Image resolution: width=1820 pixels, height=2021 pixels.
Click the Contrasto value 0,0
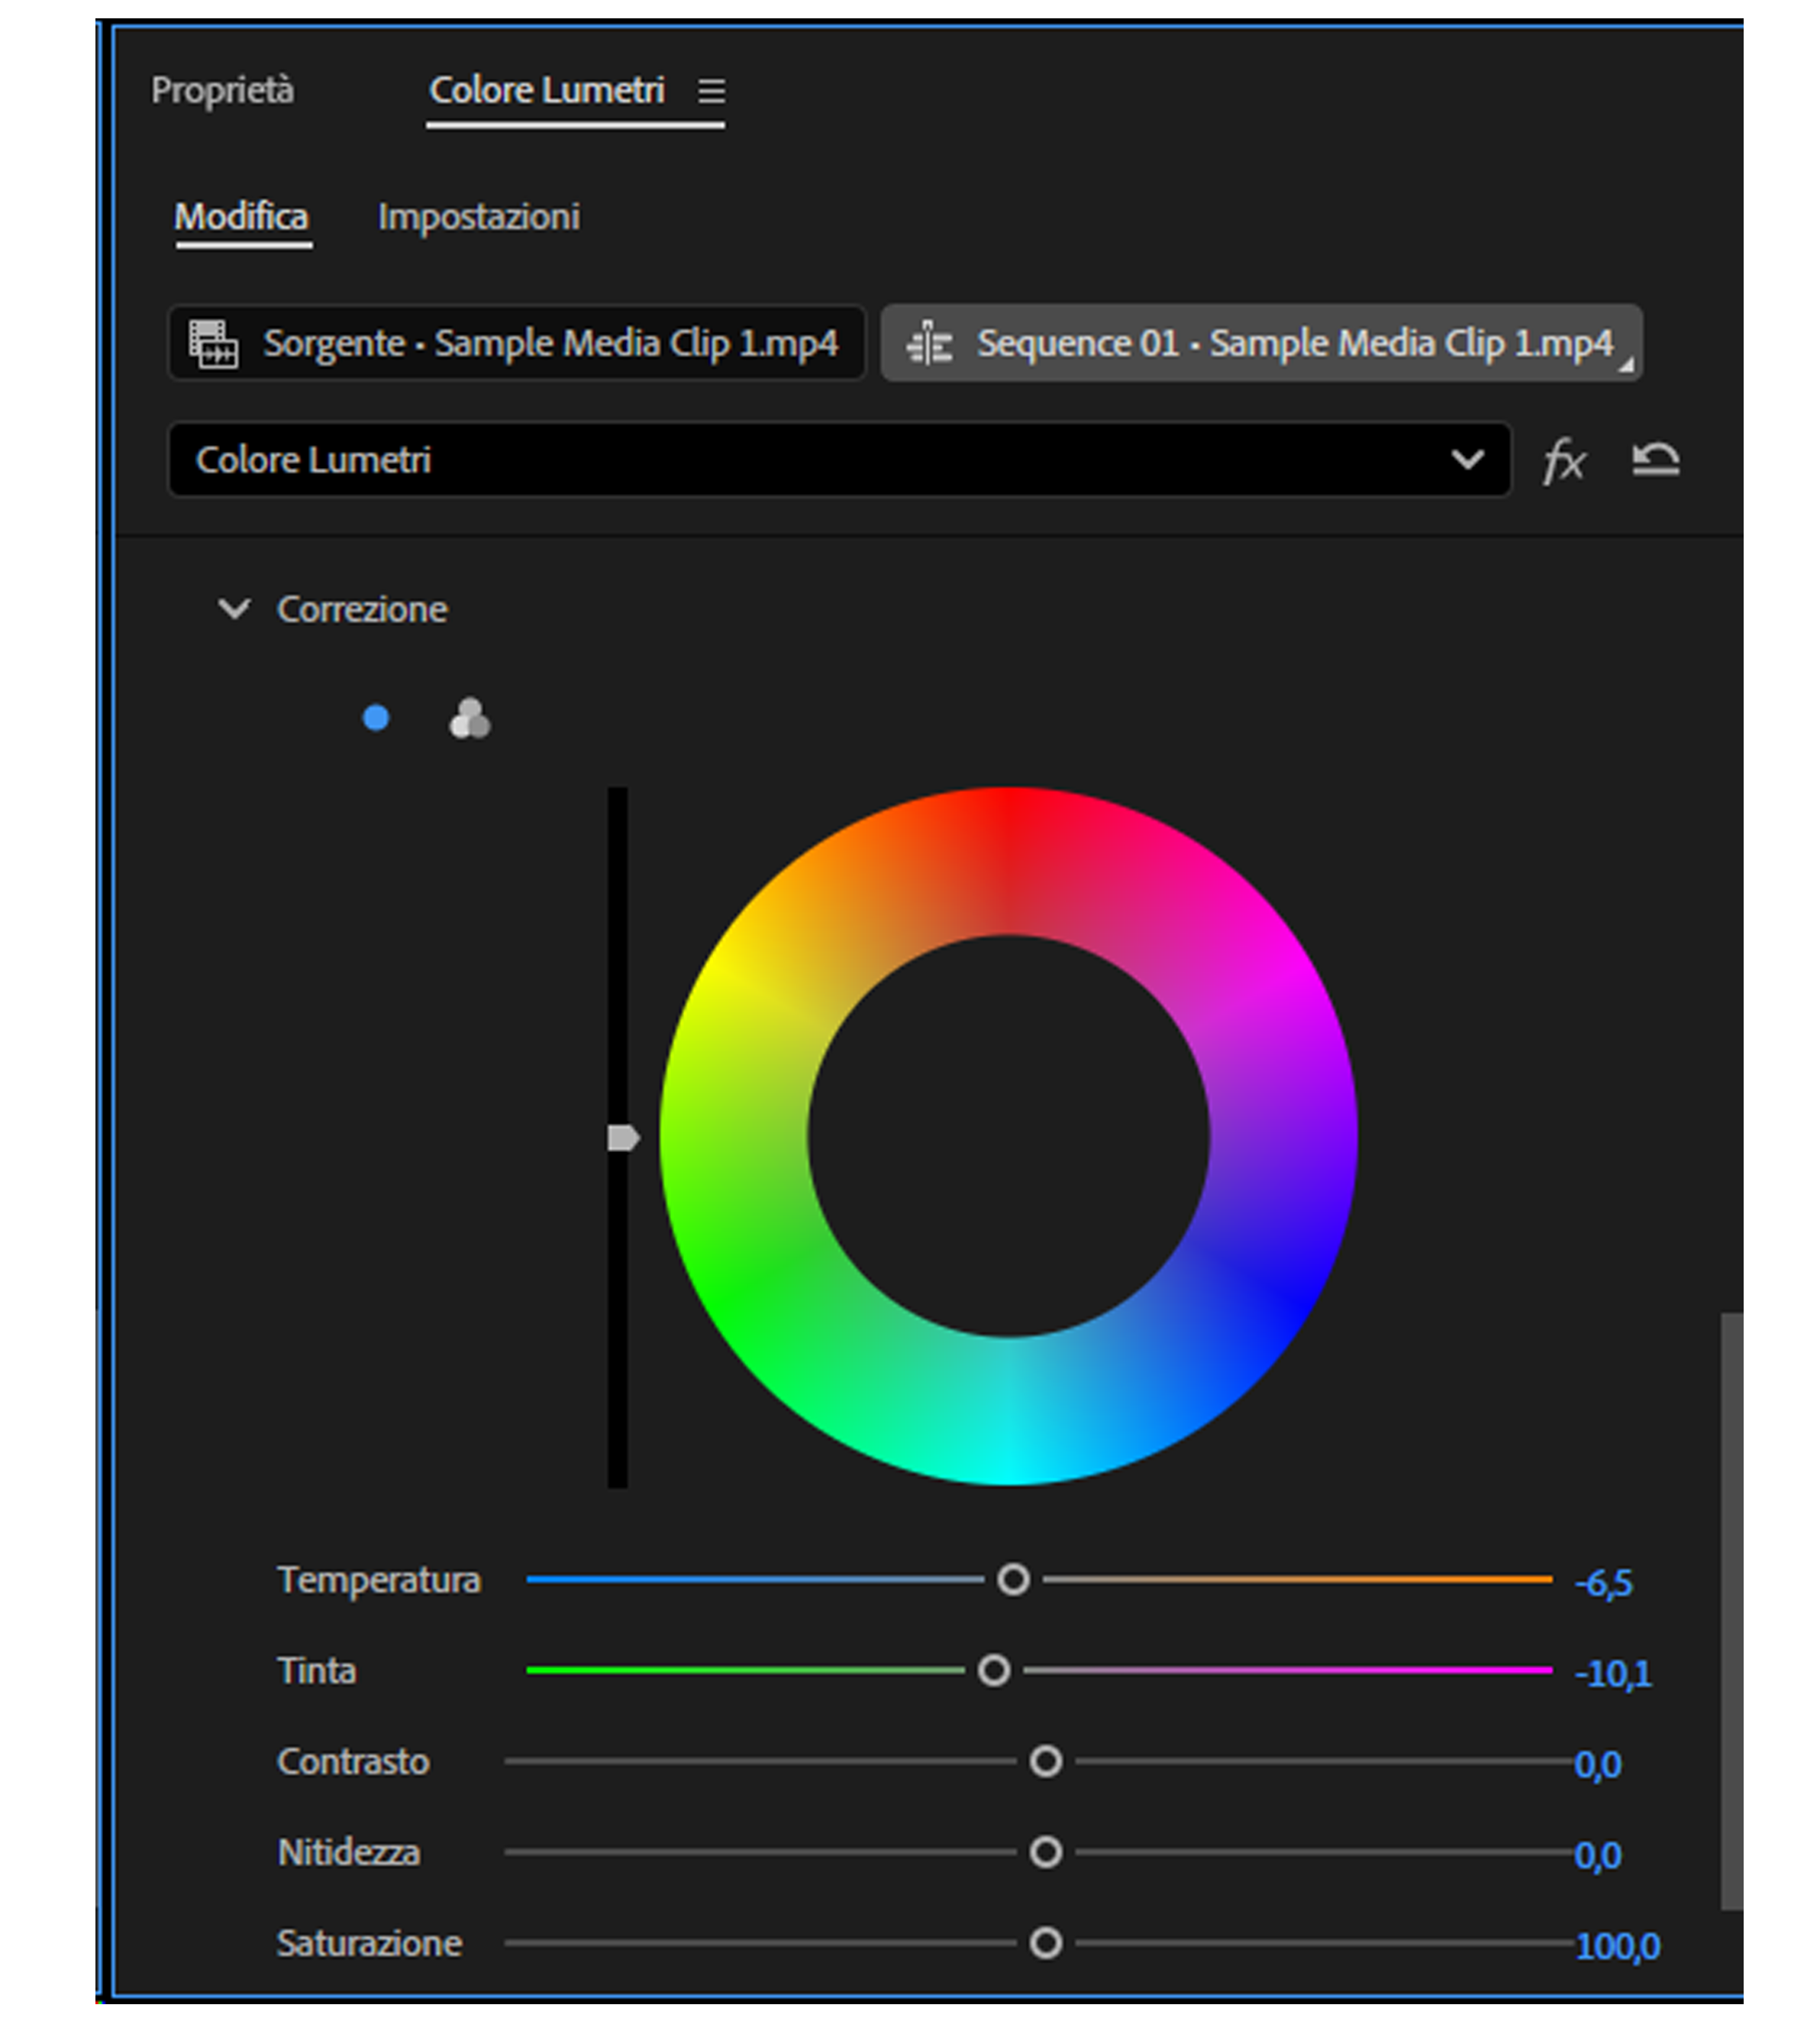1598,1765
